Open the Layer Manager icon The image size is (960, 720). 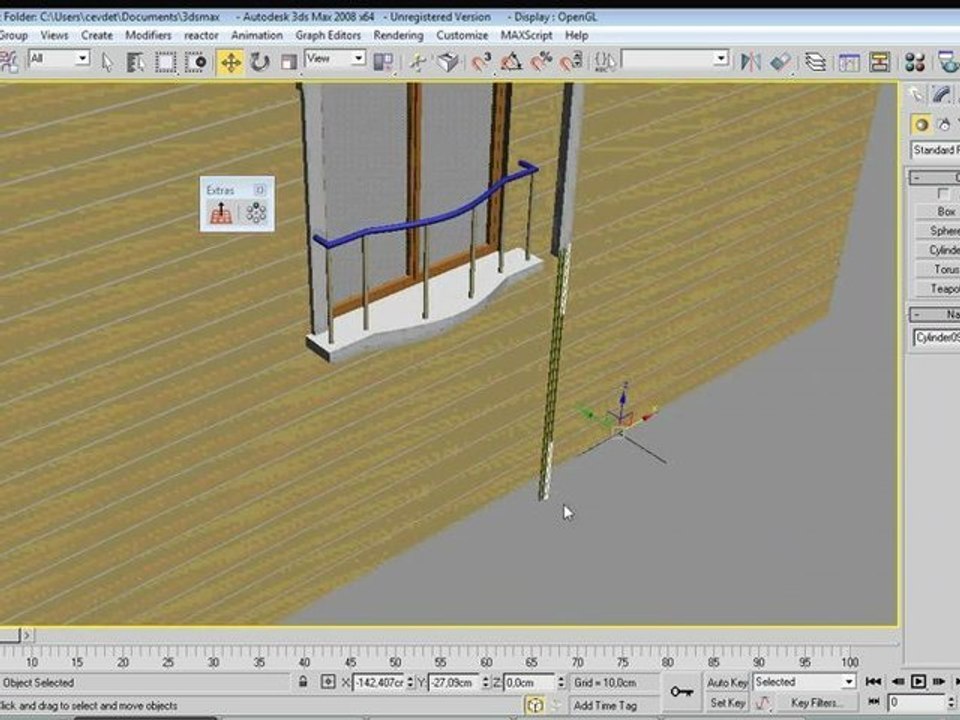pos(816,62)
